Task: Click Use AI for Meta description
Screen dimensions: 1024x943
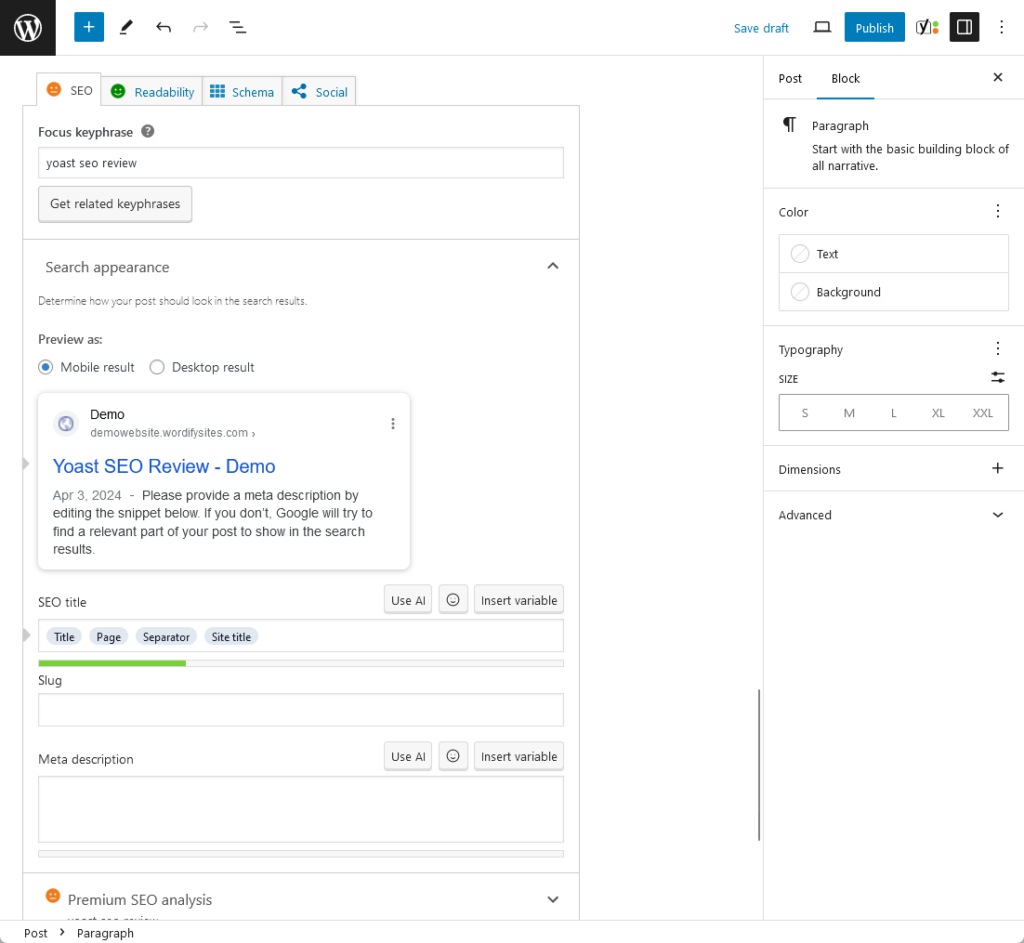Action: click(x=408, y=756)
